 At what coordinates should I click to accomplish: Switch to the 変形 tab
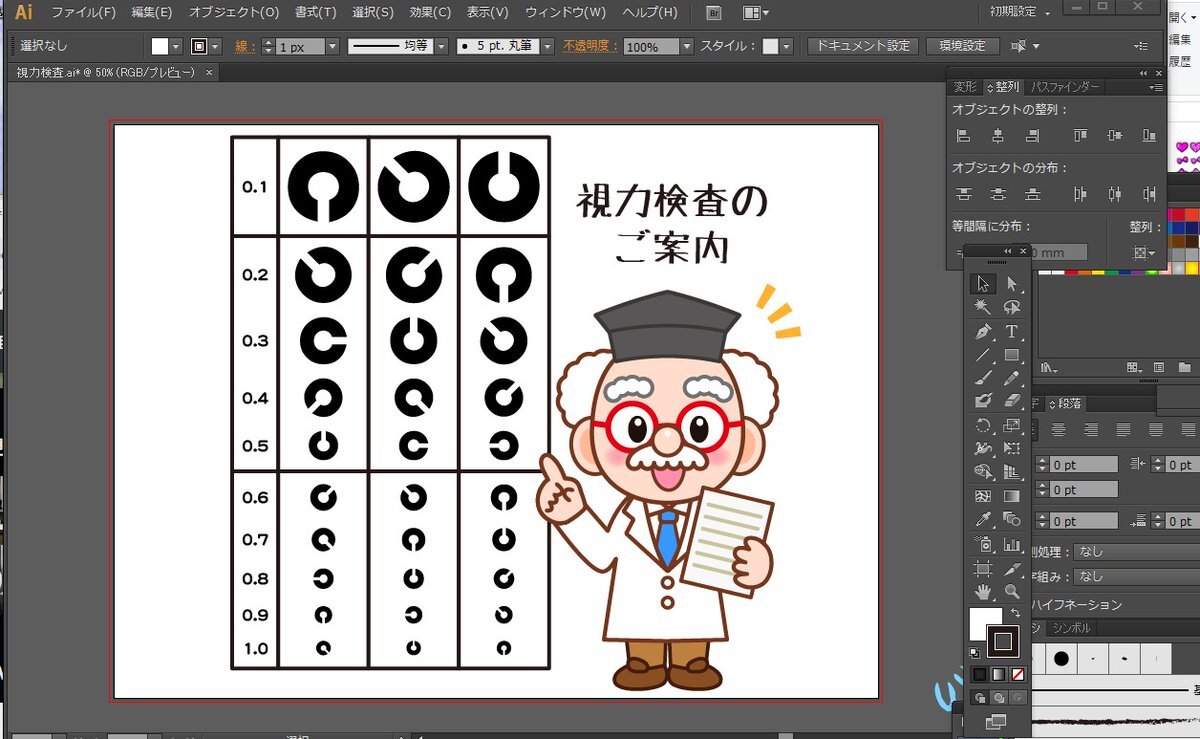964,87
